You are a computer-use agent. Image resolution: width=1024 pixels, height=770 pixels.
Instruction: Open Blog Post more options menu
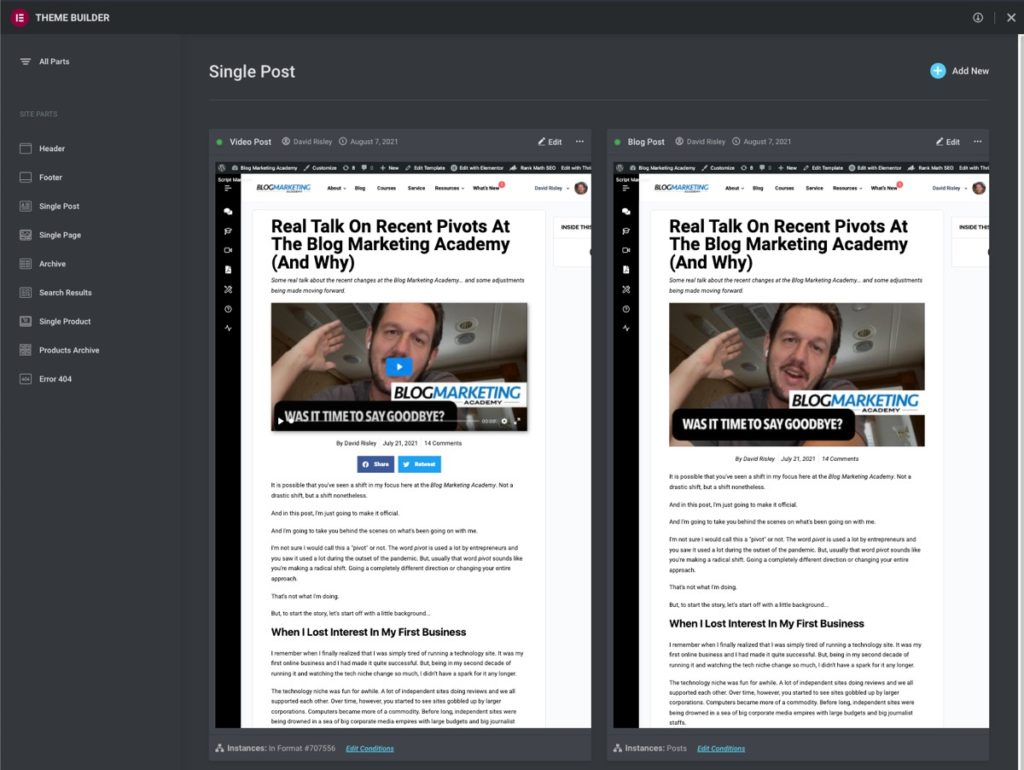coord(978,141)
